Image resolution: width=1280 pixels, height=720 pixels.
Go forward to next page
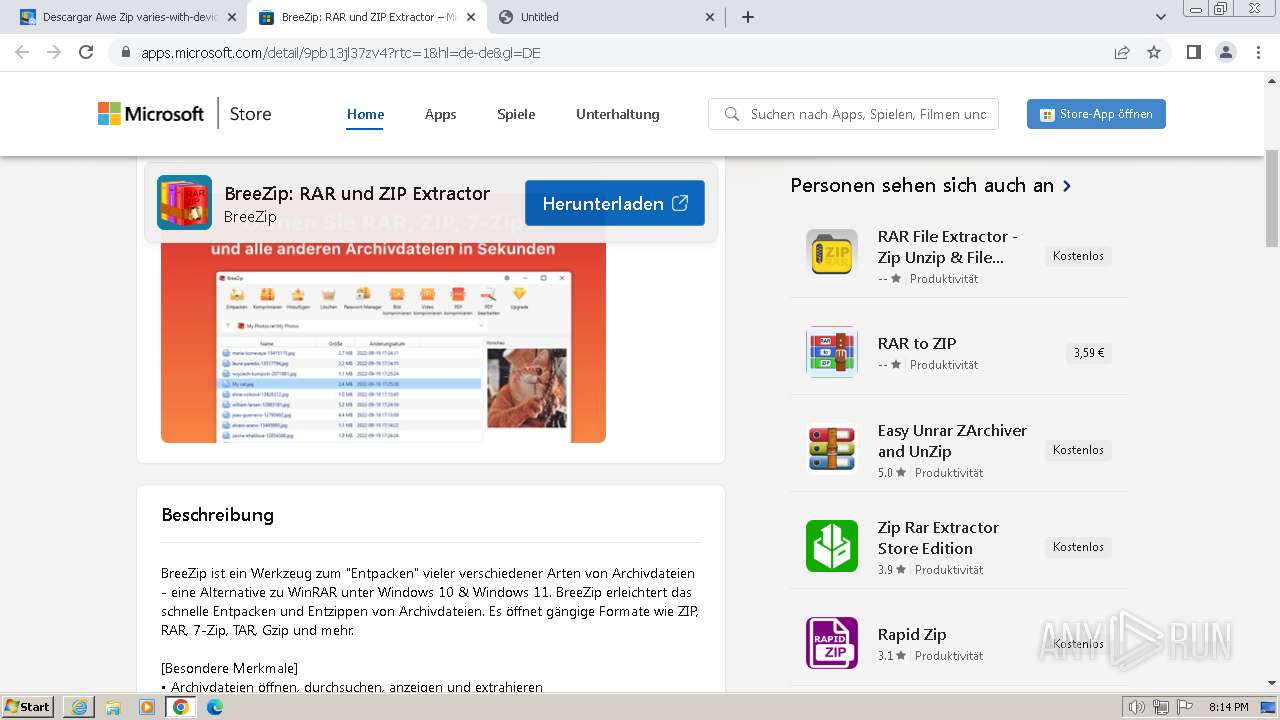pos(54,52)
